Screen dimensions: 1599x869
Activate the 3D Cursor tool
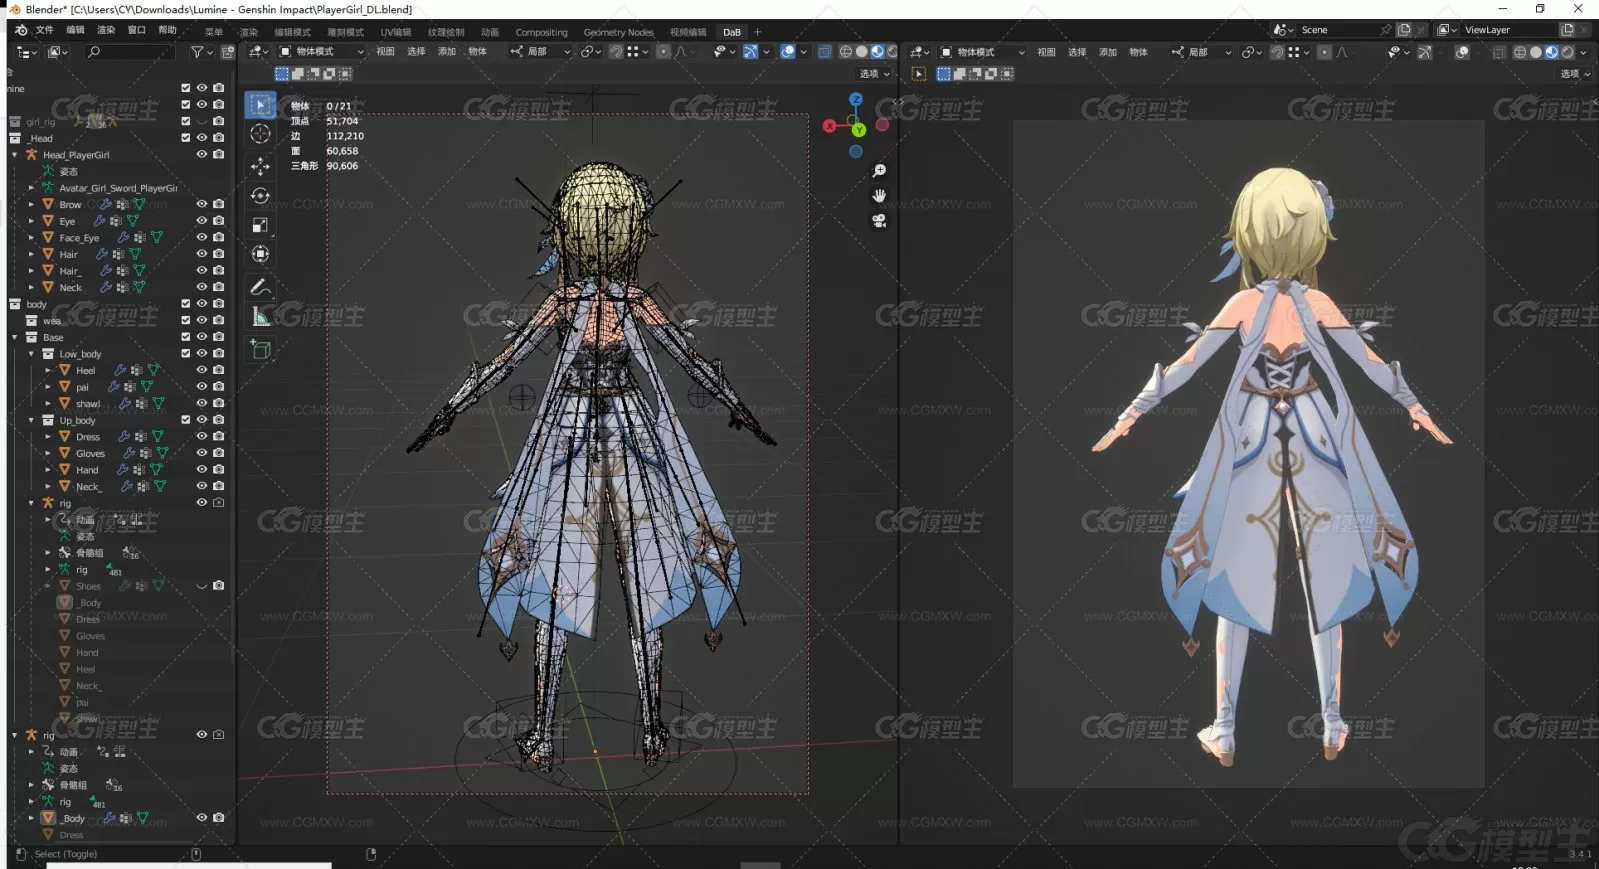(260, 134)
